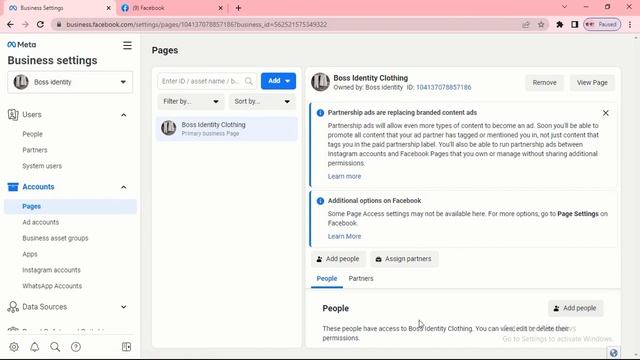Open the Filter by dropdown

191,101
